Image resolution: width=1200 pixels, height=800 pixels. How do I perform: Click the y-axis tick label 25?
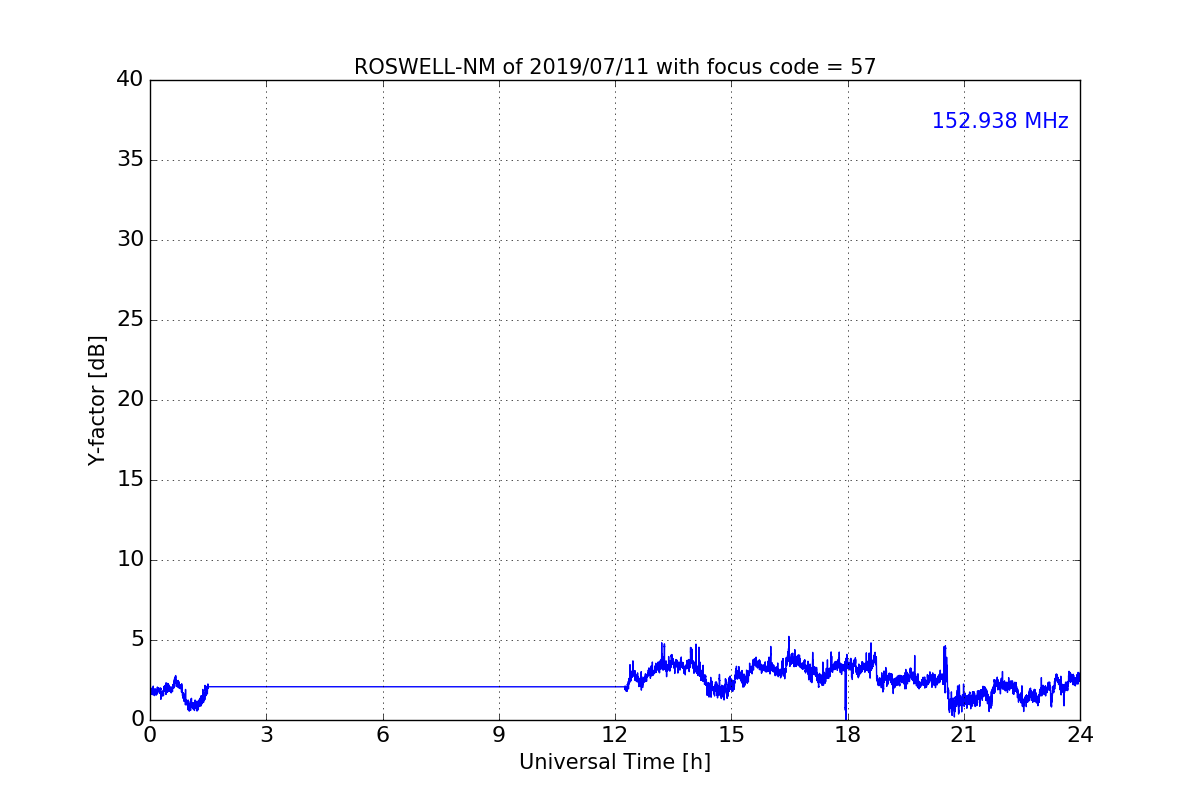point(130,320)
